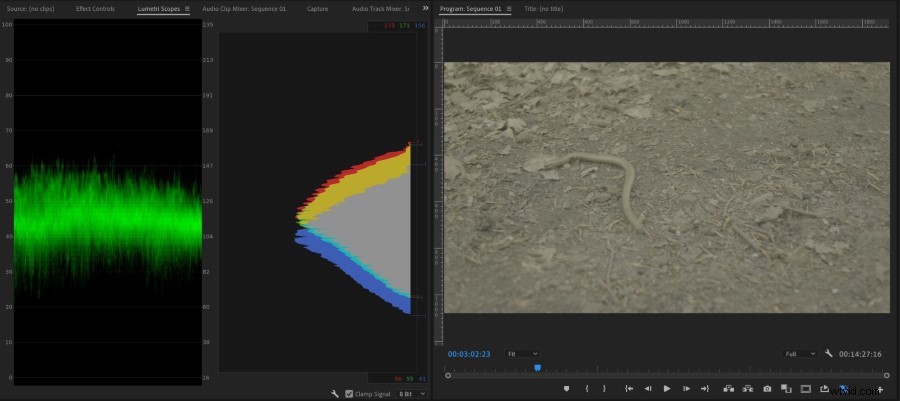Click the Mark Out bracket button
900x401 pixels.
[x=604, y=388]
